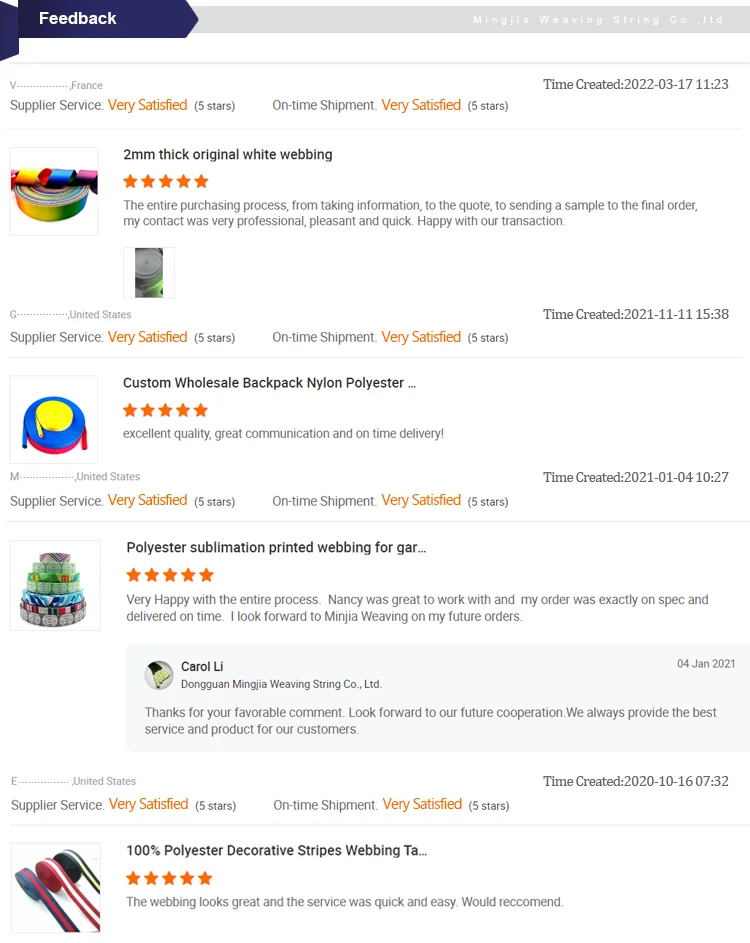
Task: Click the Mingjia Weaving String Co. banner text
Action: click(x=598, y=20)
